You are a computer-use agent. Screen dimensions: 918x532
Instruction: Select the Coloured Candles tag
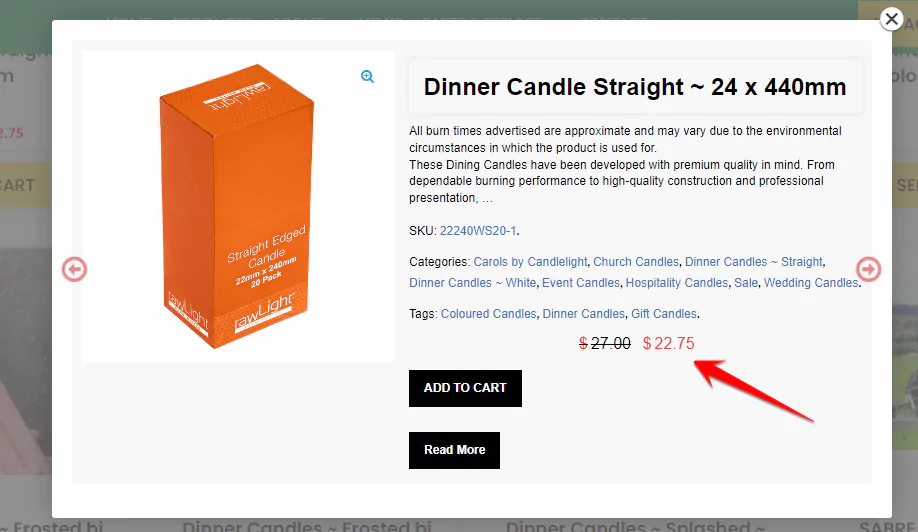click(488, 314)
